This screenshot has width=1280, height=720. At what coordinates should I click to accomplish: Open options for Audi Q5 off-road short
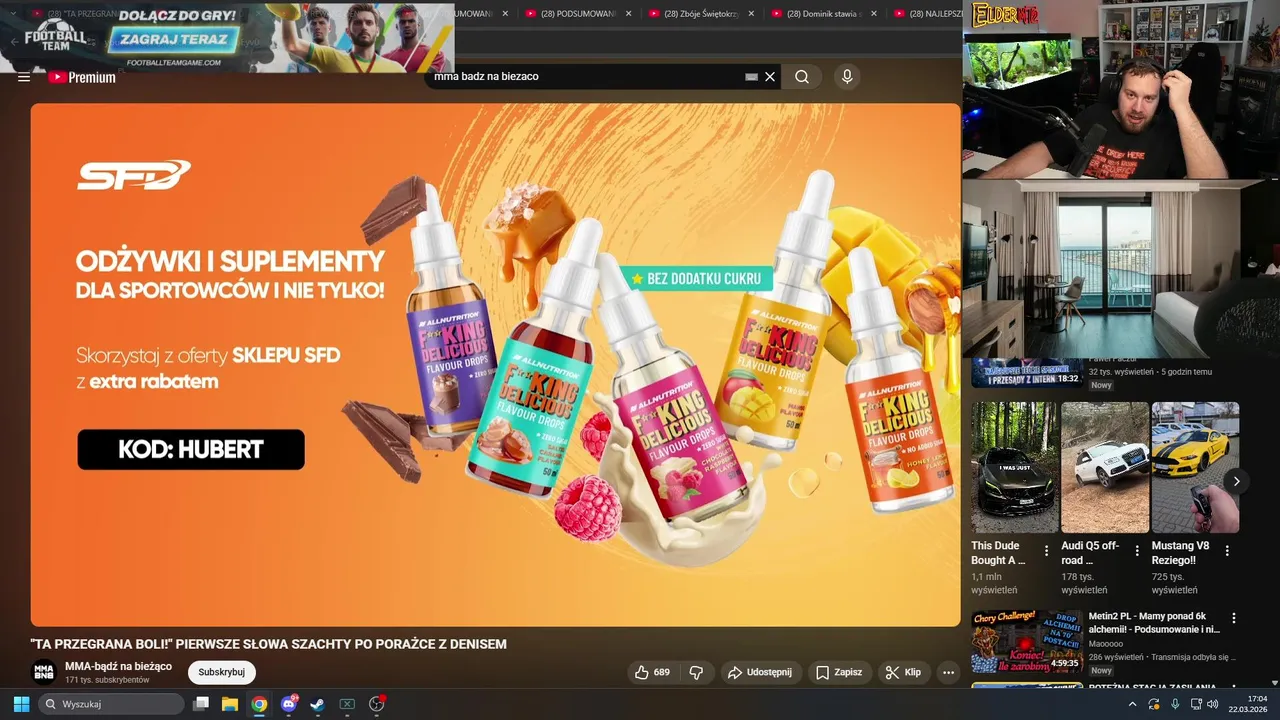(x=1137, y=550)
